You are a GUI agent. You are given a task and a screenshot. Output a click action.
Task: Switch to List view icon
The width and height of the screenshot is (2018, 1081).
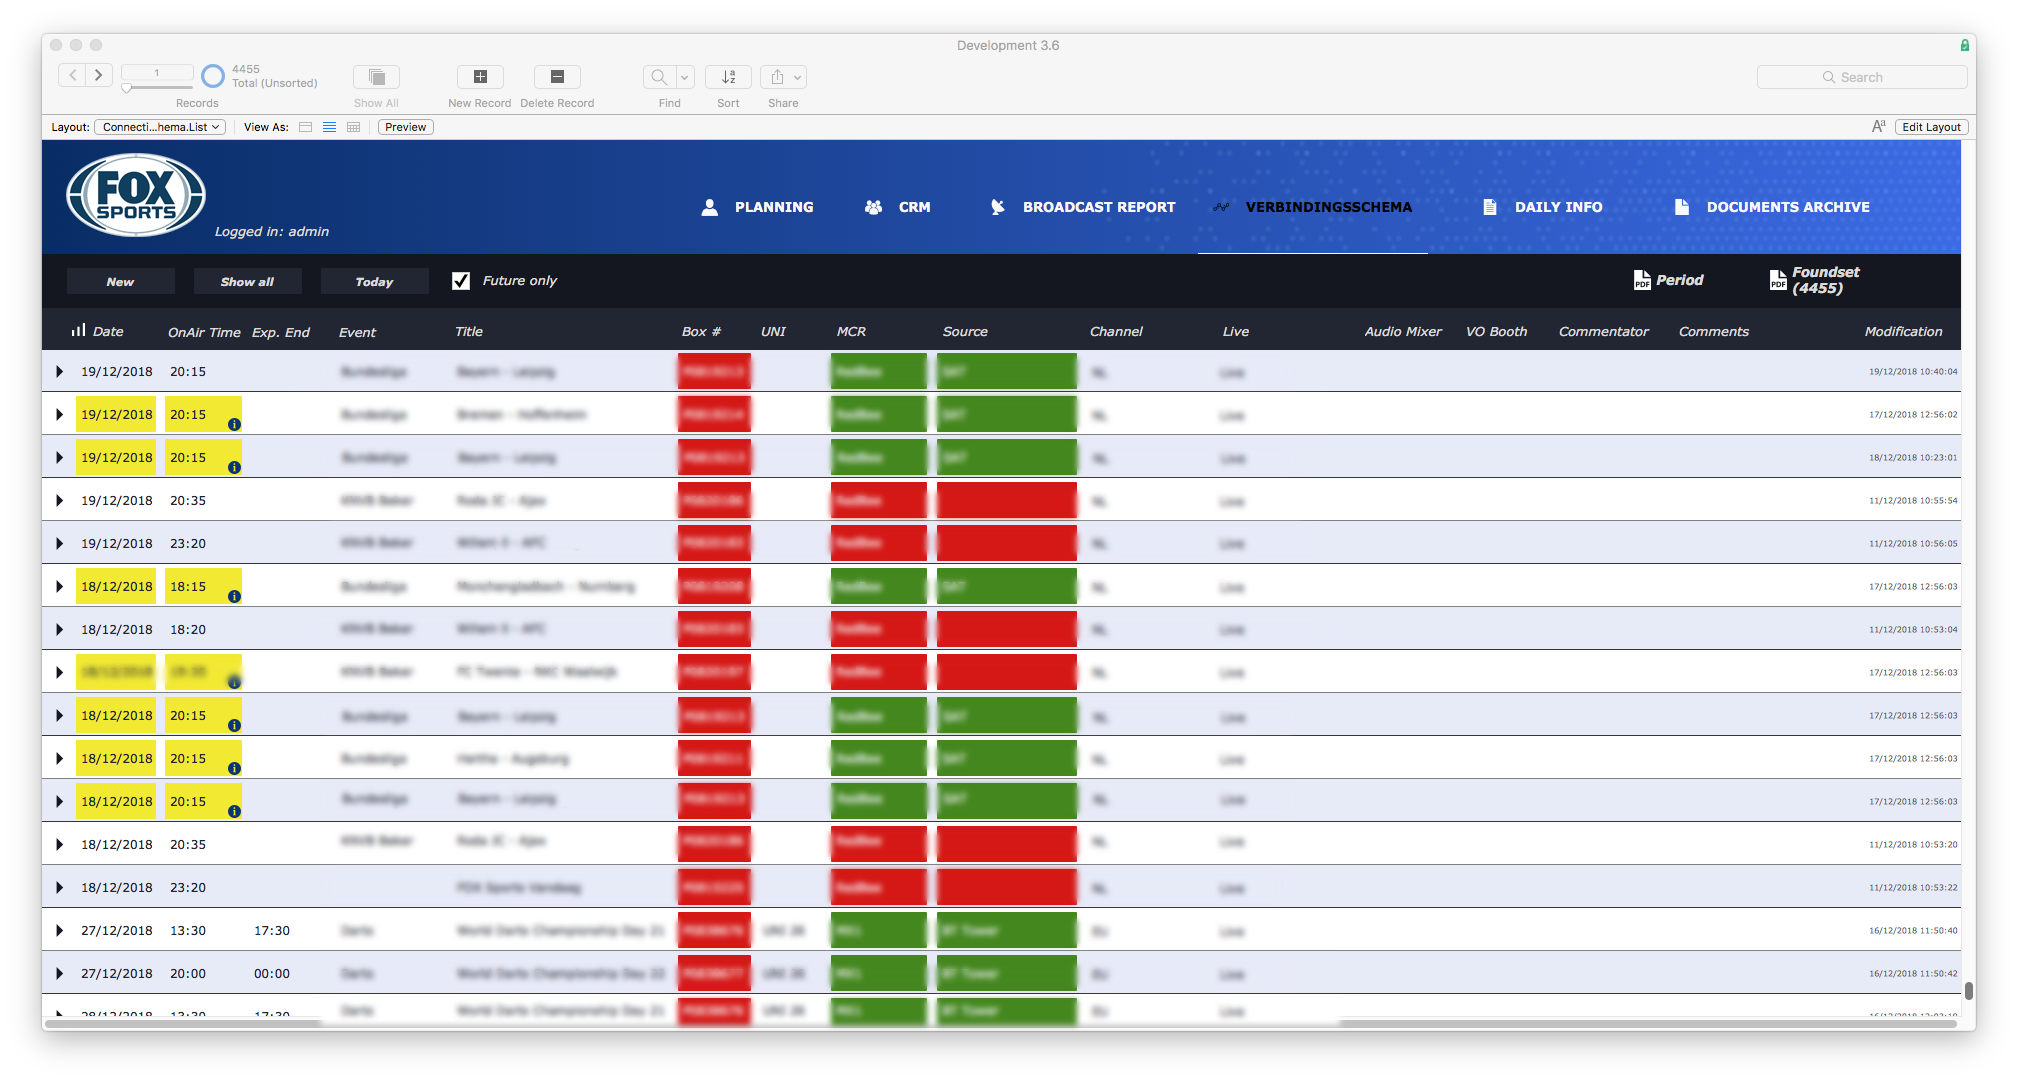329,127
